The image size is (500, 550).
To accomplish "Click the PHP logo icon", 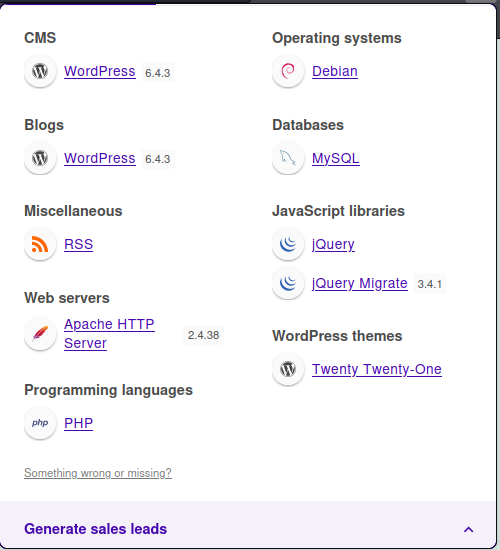I will pos(40,423).
